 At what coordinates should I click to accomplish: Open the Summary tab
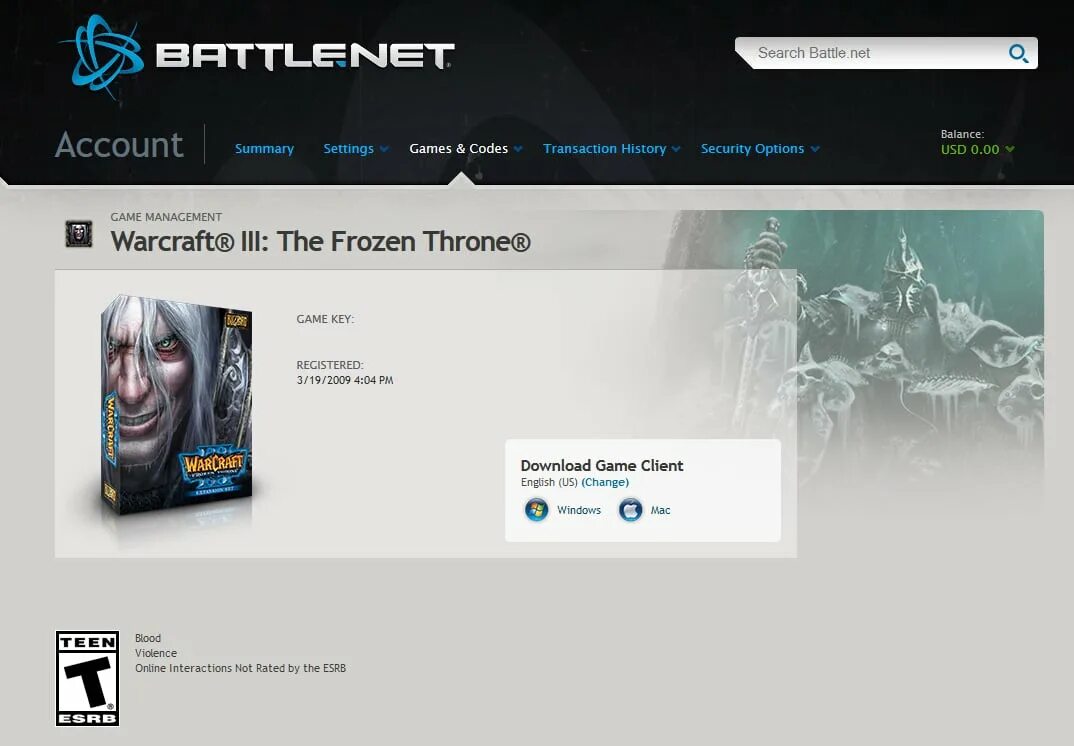click(264, 149)
